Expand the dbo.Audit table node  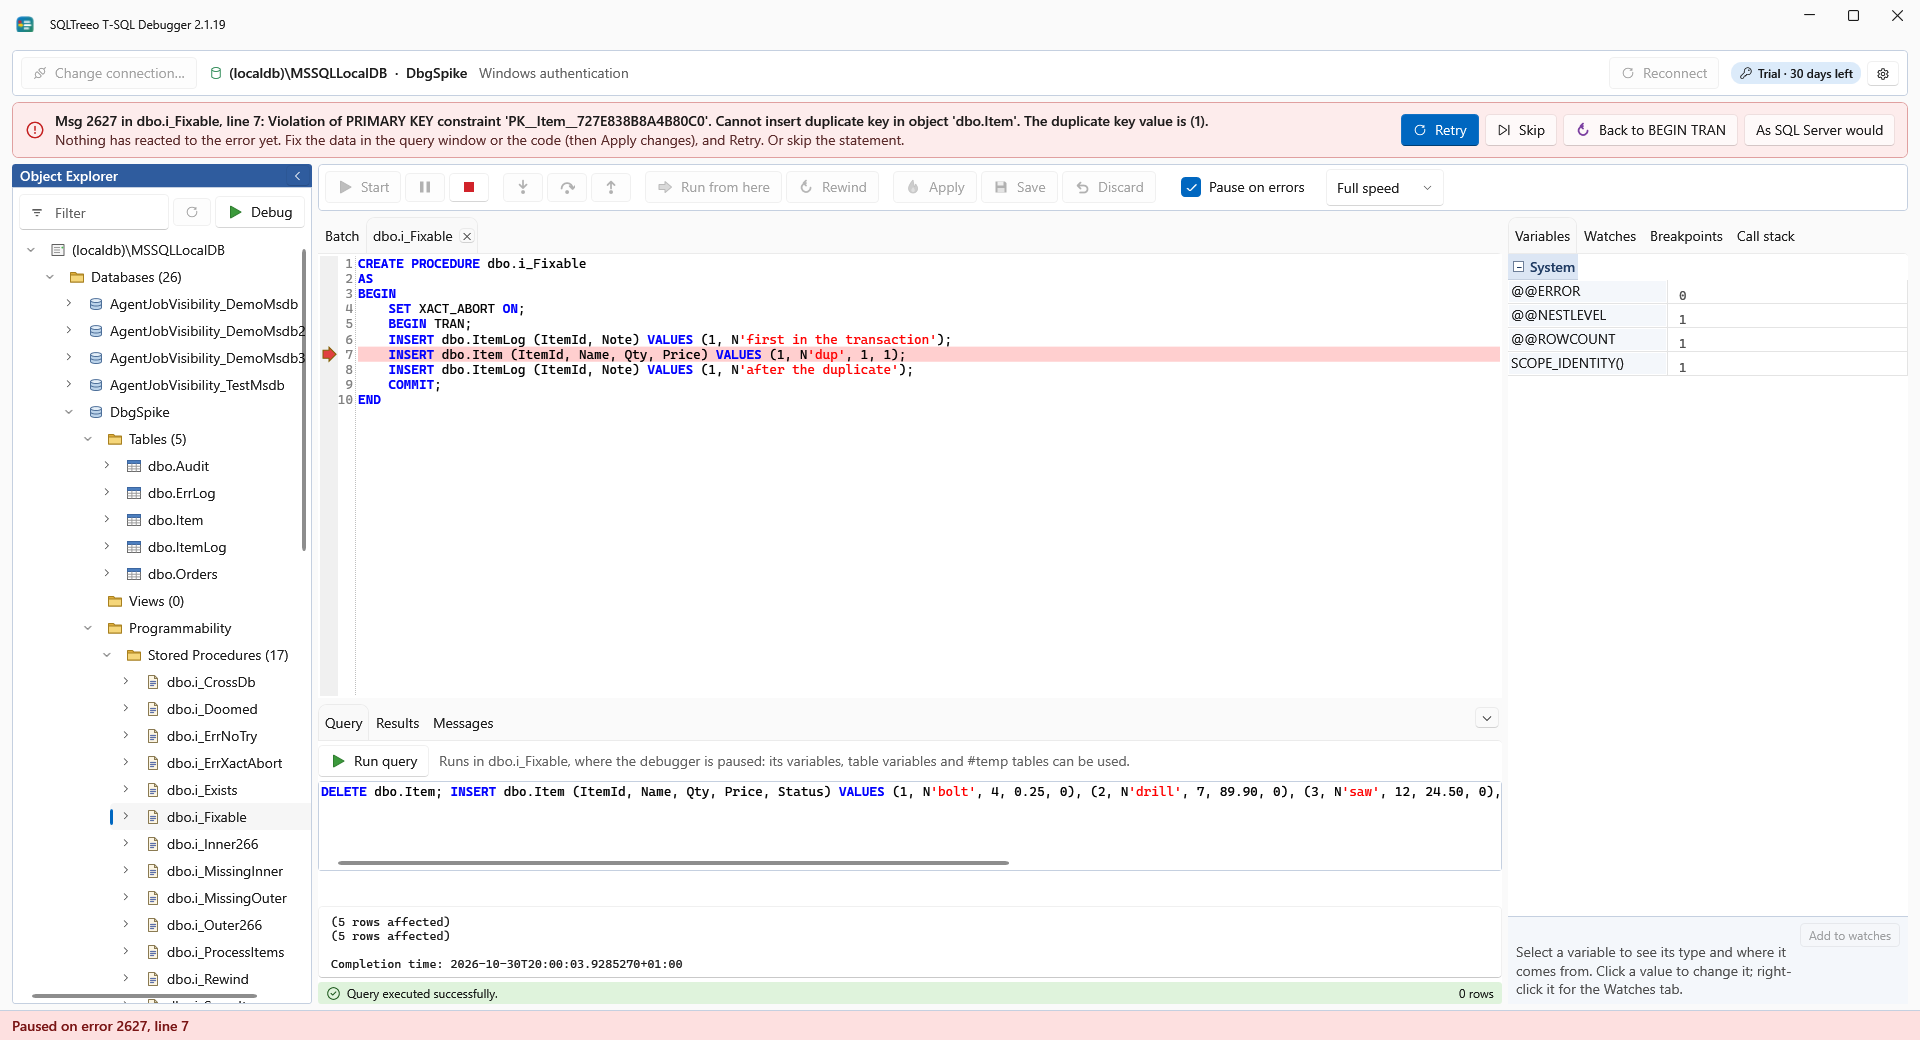coord(107,466)
